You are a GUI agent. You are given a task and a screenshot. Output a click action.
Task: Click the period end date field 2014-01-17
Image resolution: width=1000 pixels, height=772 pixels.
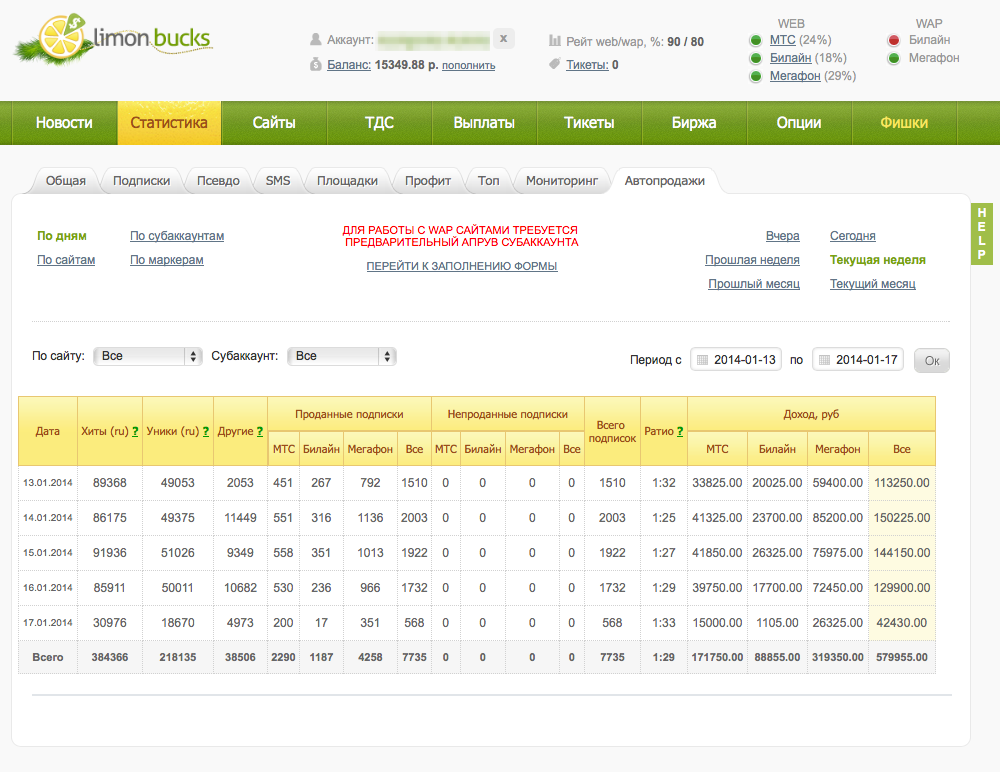click(x=866, y=360)
